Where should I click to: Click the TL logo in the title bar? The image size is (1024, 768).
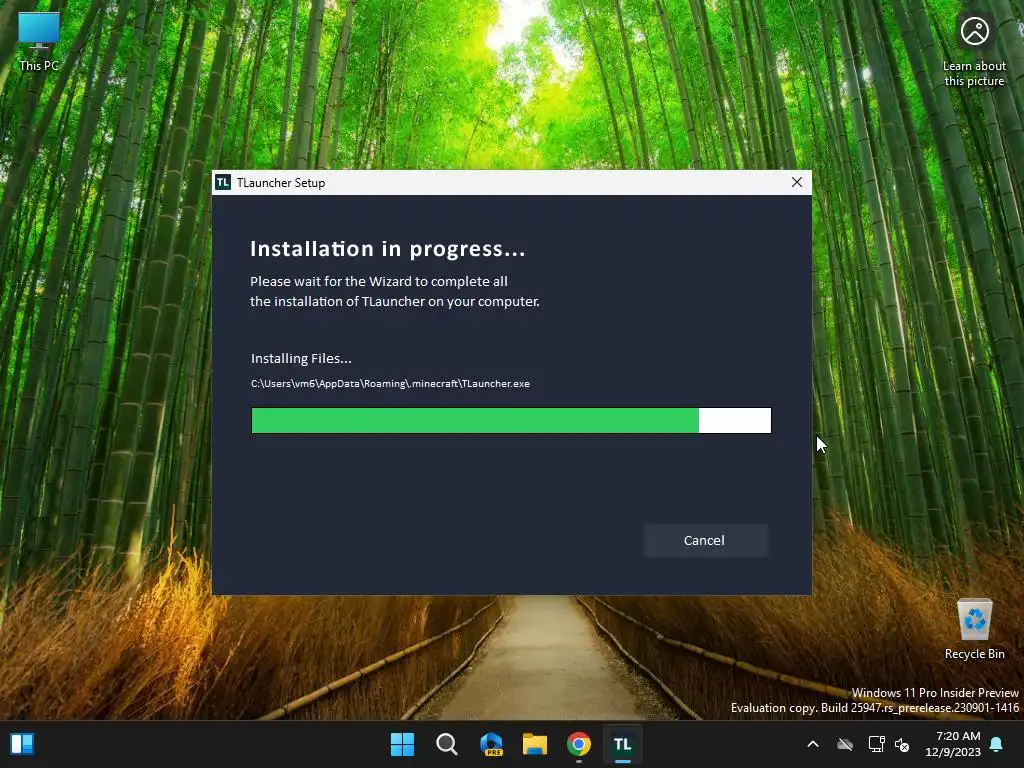coord(223,182)
